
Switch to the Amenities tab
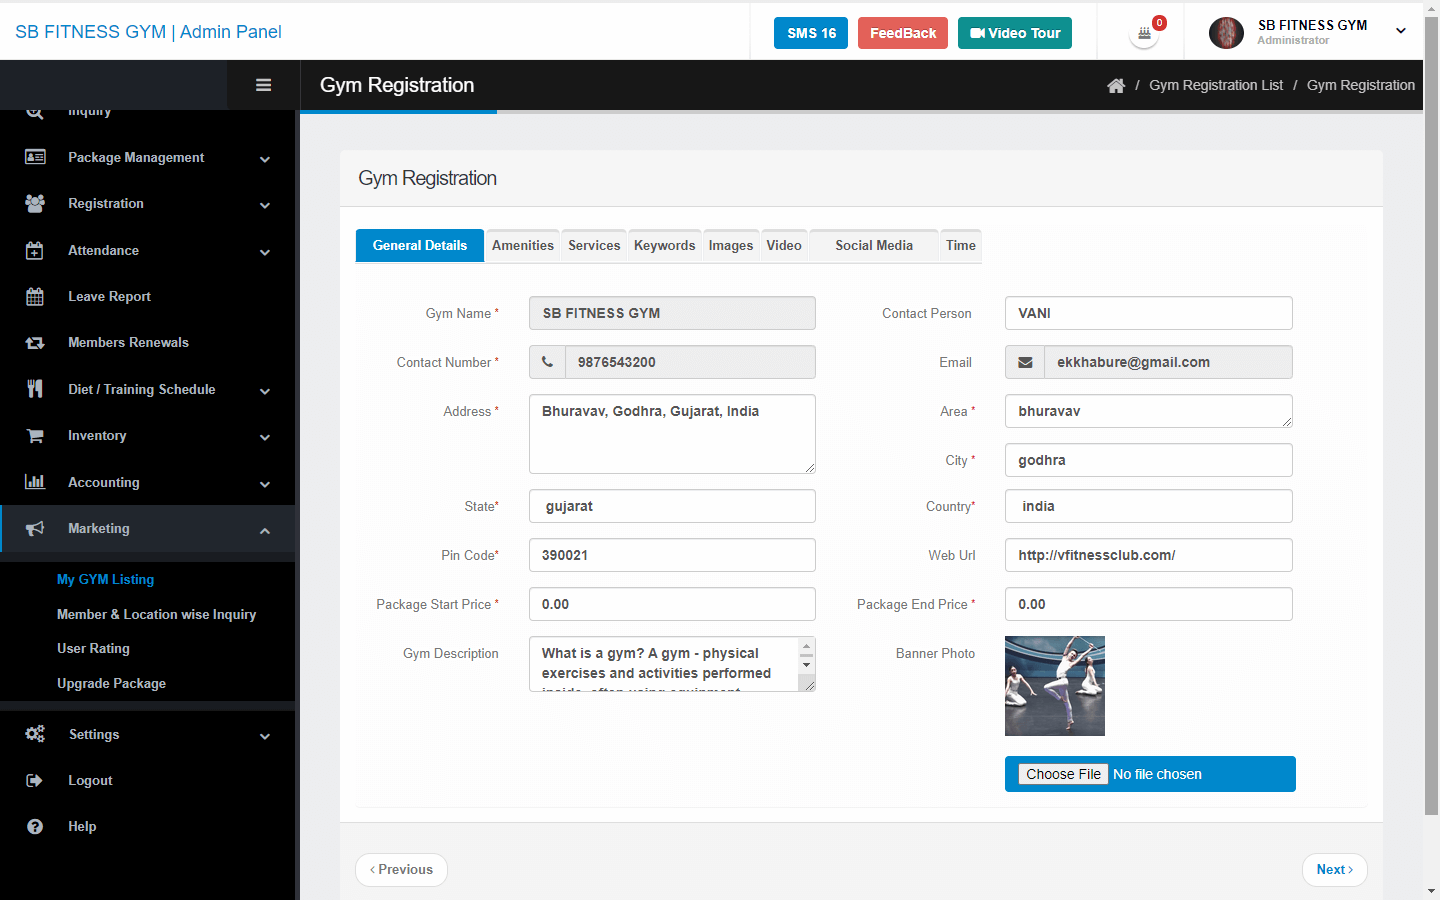[x=522, y=246]
